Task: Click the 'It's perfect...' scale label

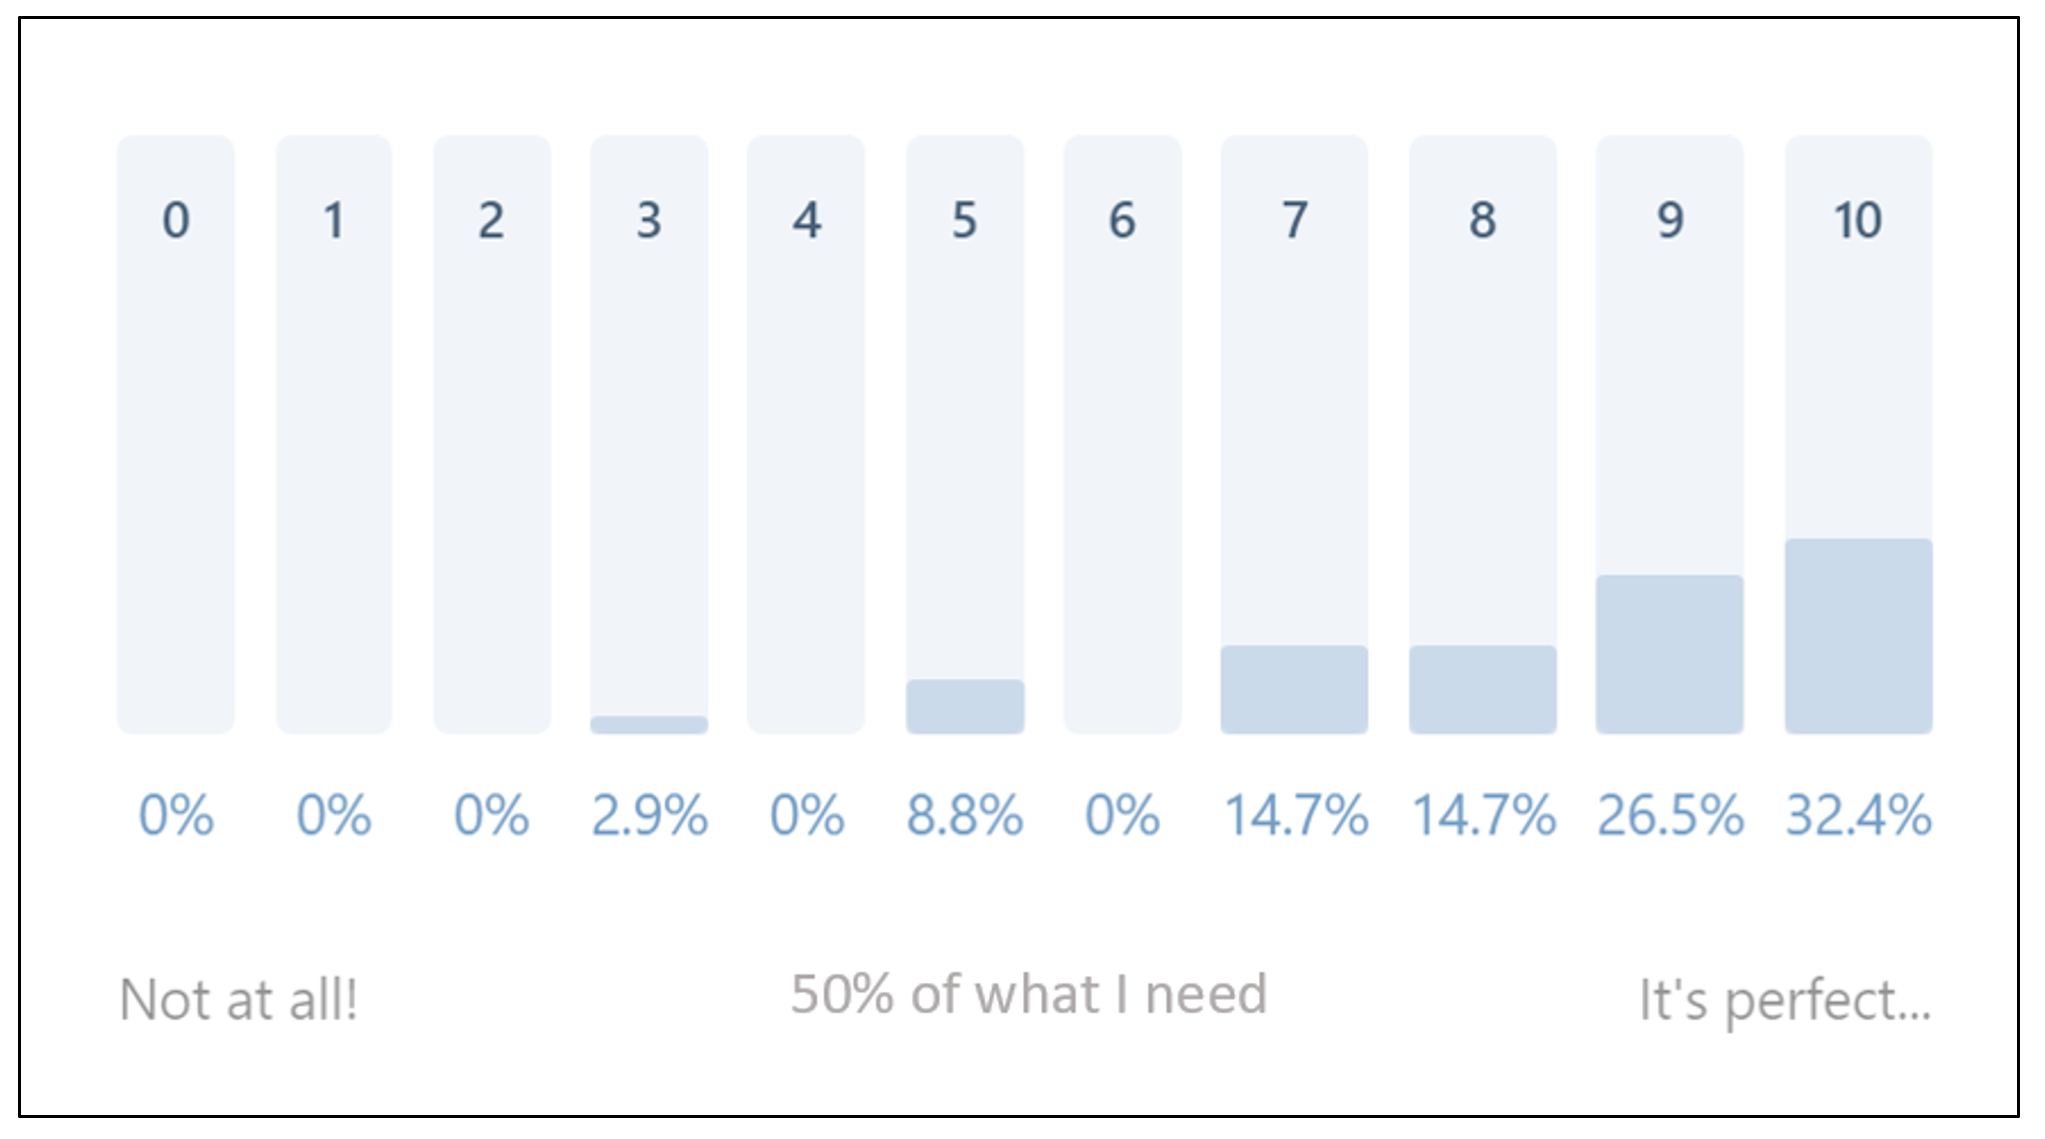Action: tap(1785, 1001)
